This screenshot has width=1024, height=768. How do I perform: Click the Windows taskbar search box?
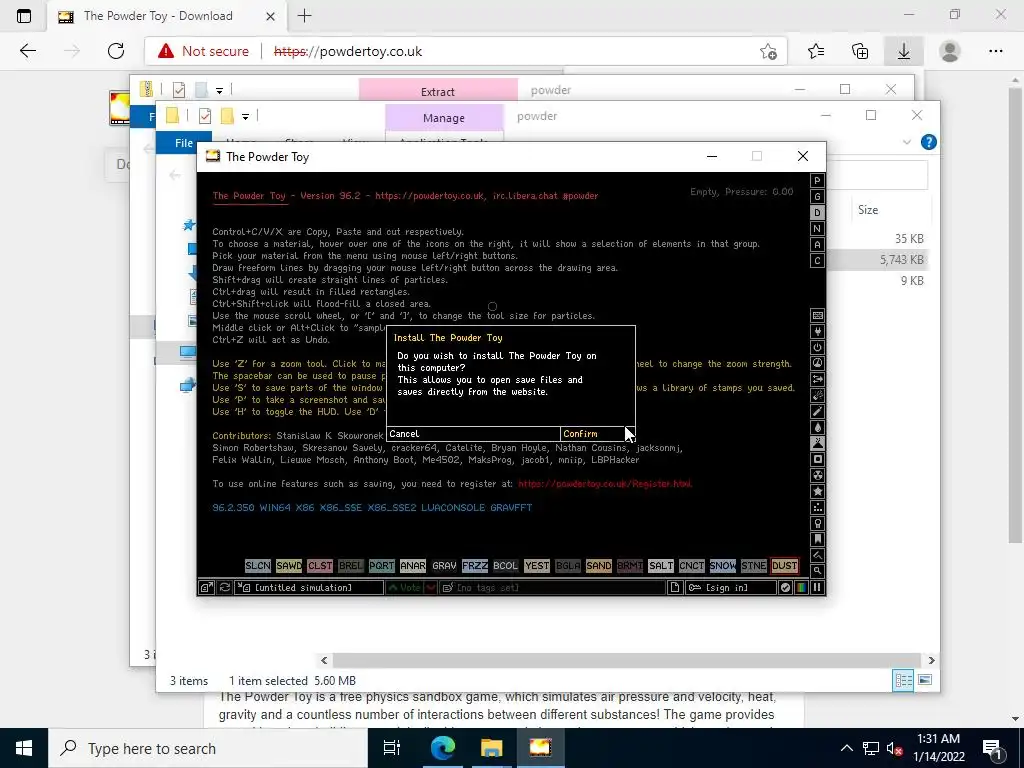coord(208,748)
